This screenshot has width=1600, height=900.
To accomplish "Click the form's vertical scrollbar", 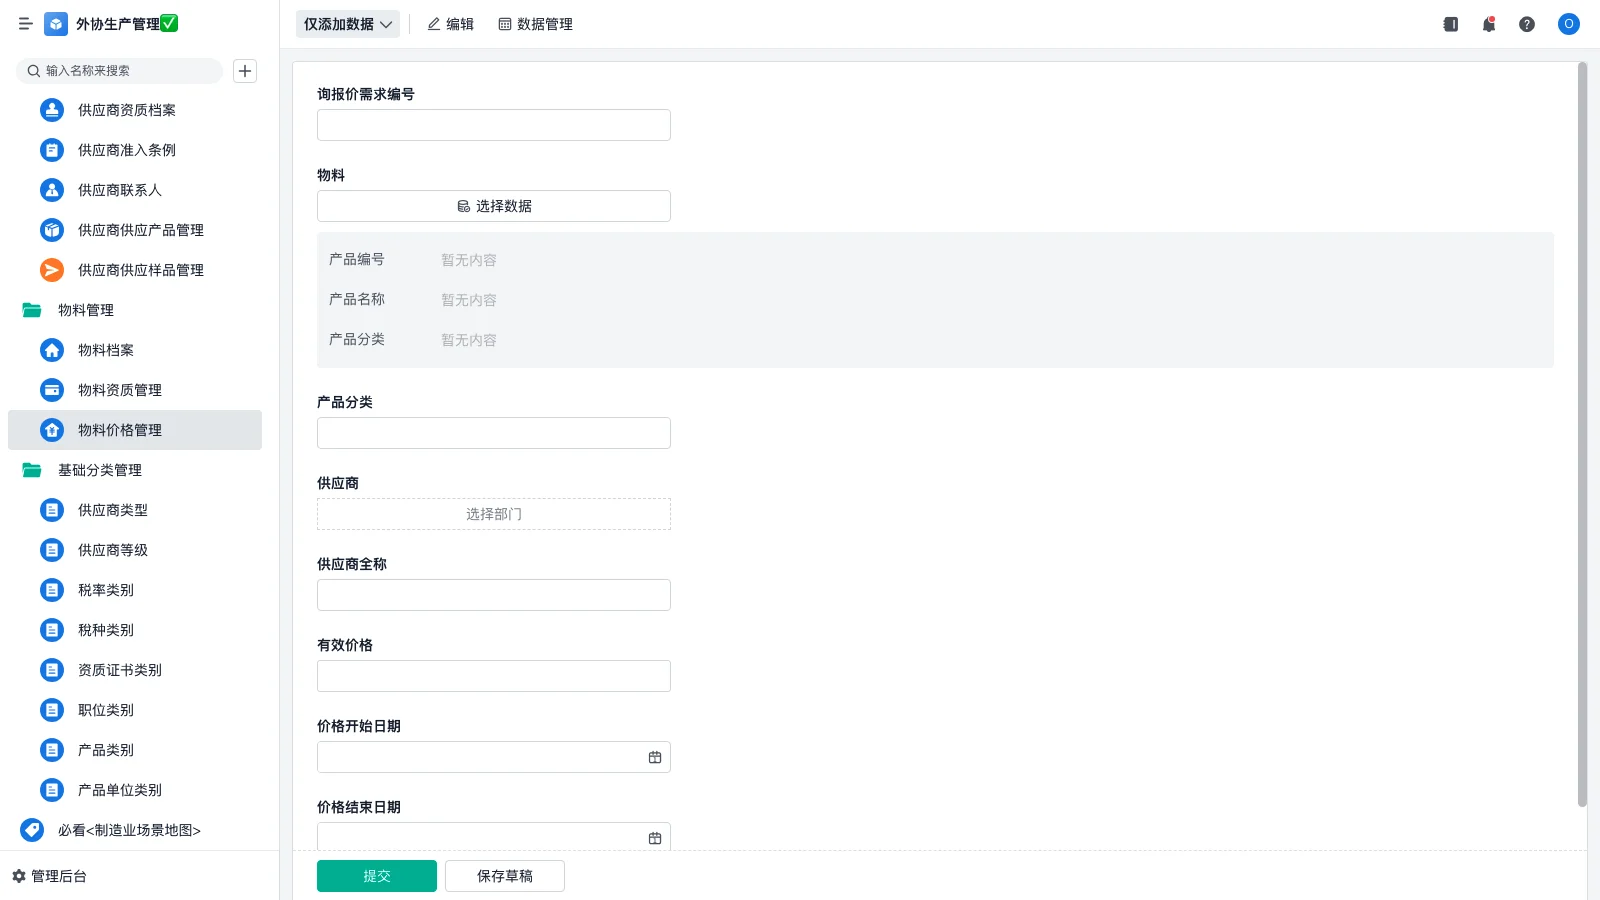I will click(x=1582, y=434).
